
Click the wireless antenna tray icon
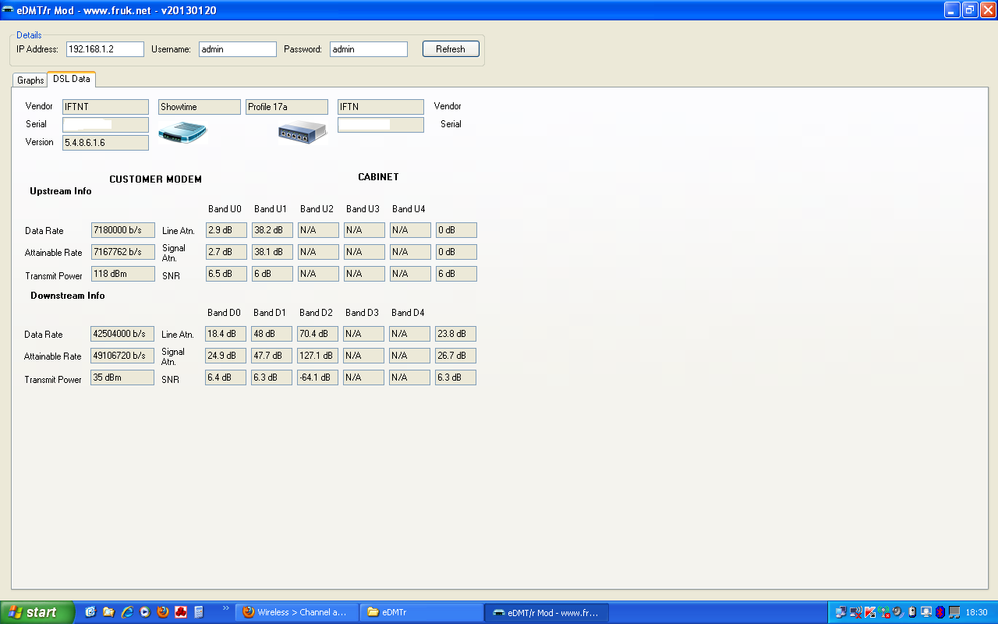(x=884, y=613)
